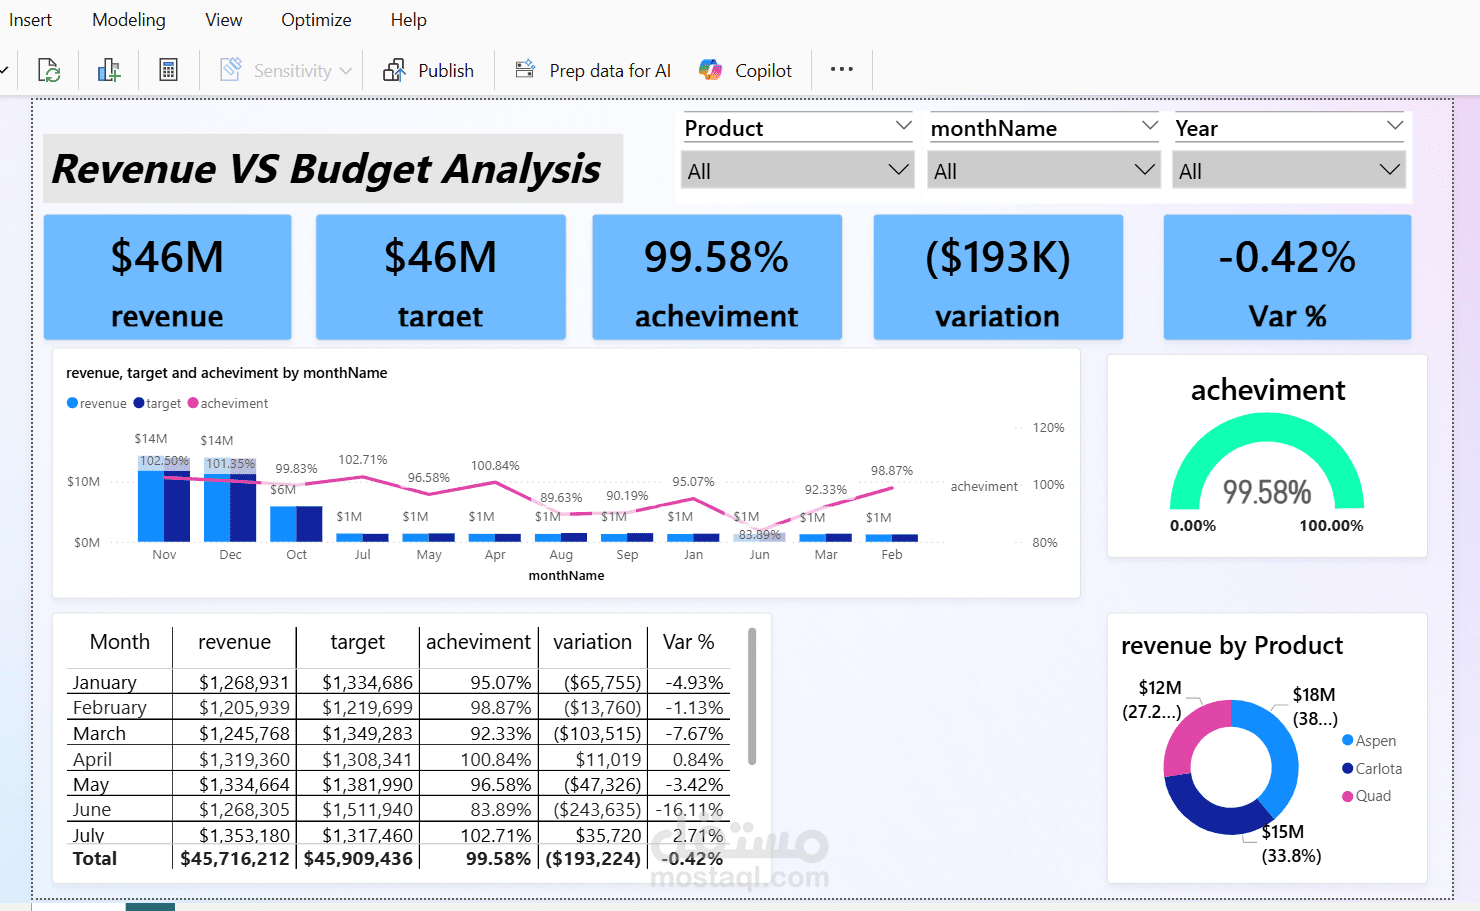Select the ($193K) variation card
This screenshot has height=911, width=1480.
point(998,277)
